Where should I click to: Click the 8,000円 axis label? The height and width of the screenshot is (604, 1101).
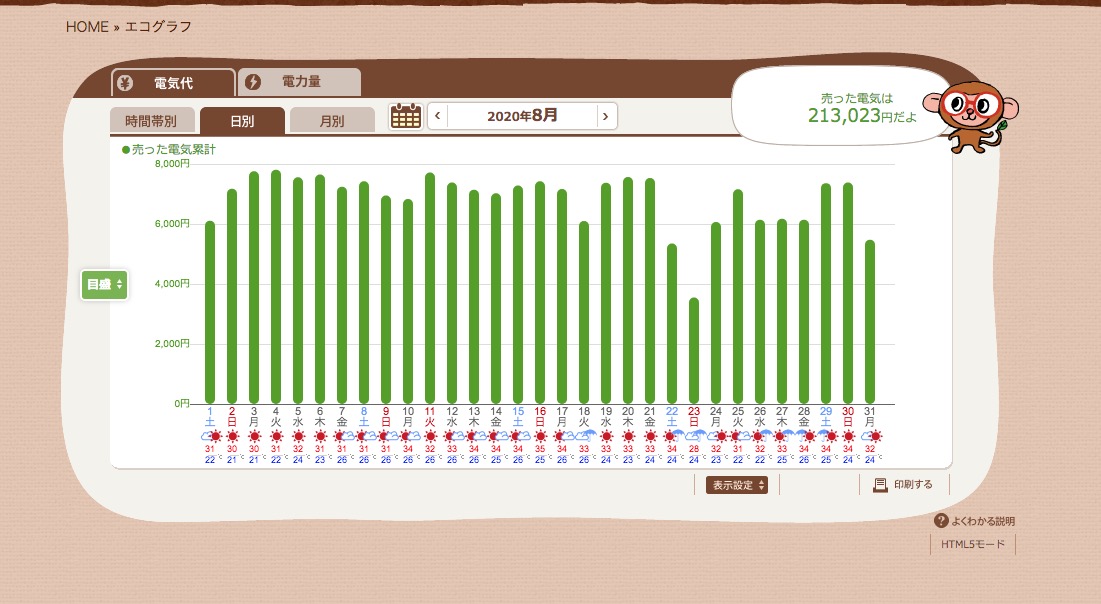tap(173, 164)
